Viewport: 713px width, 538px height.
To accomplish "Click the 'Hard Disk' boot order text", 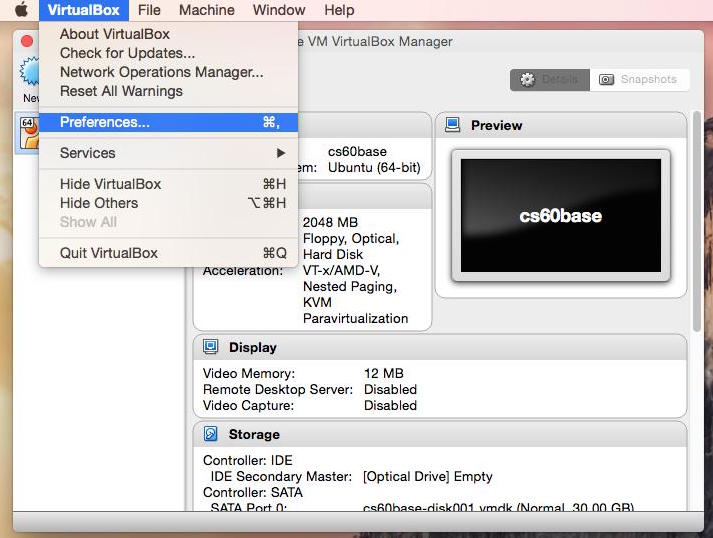I will point(333,255).
